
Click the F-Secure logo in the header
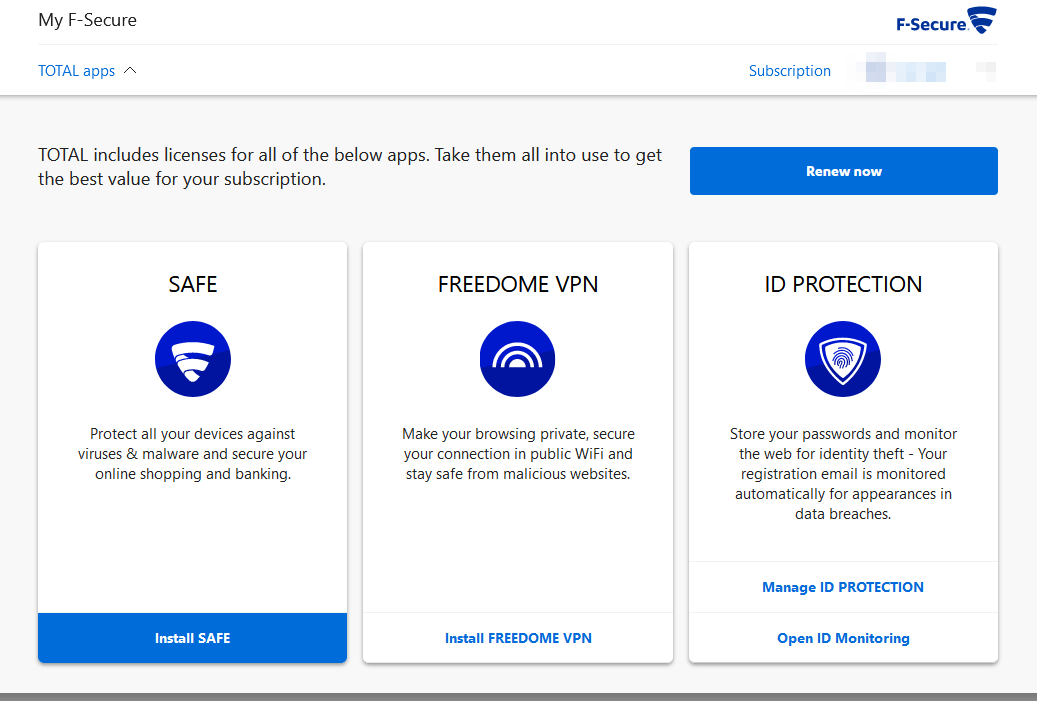(946, 21)
